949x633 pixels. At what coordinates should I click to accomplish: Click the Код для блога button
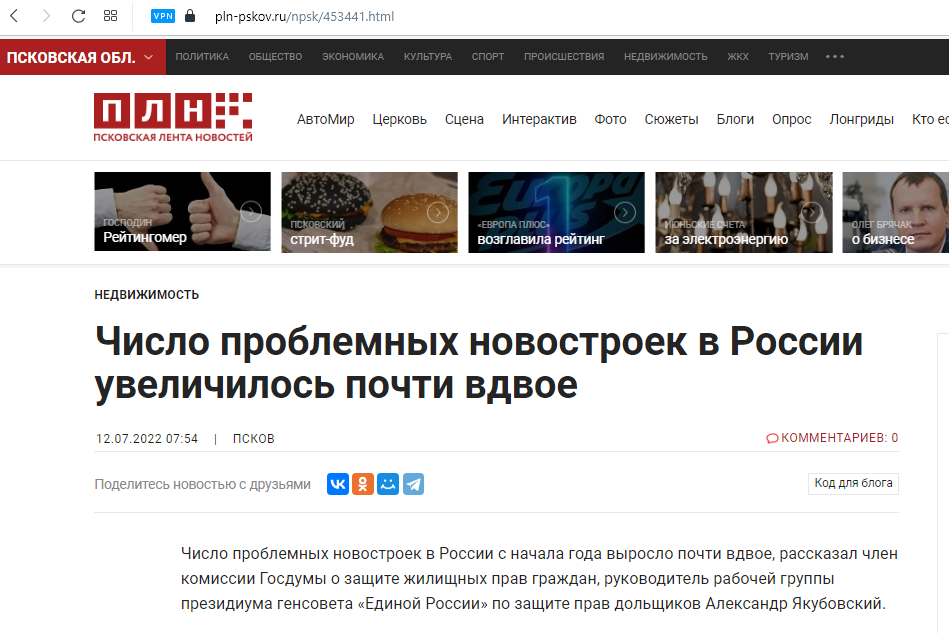853,483
